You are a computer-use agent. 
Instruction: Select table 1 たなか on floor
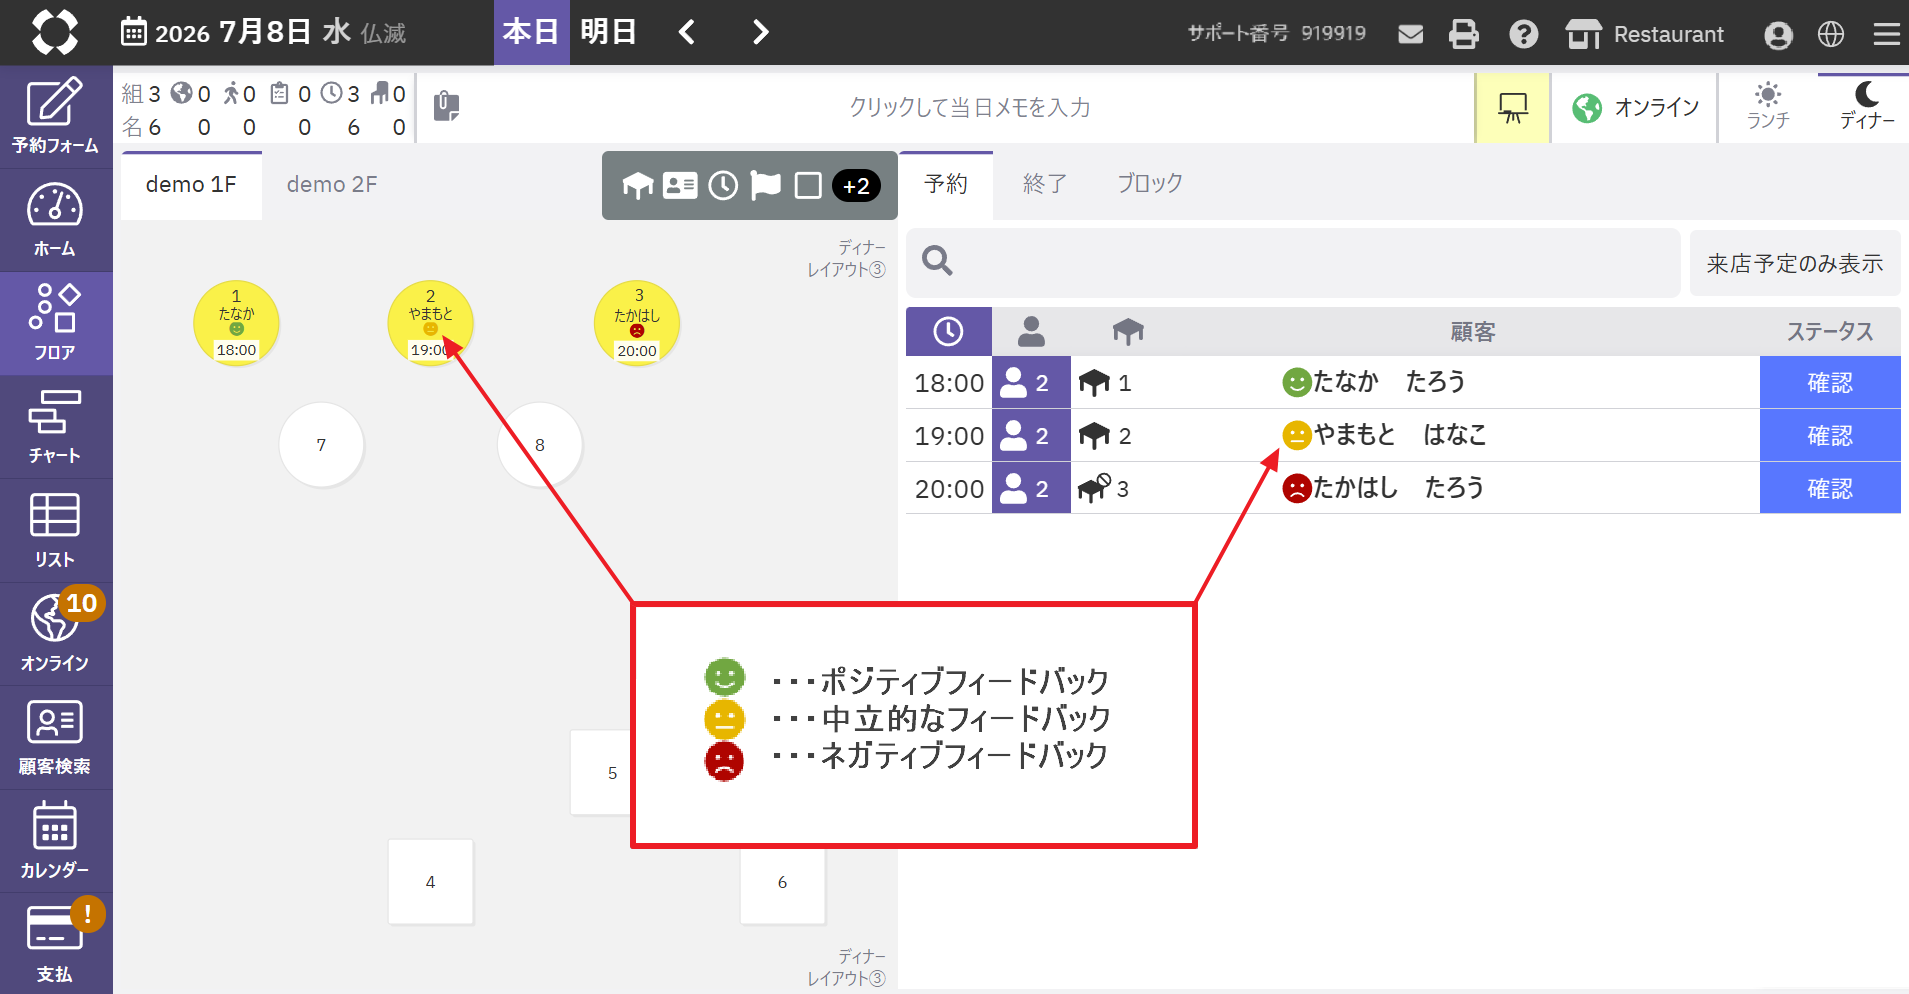tap(236, 323)
